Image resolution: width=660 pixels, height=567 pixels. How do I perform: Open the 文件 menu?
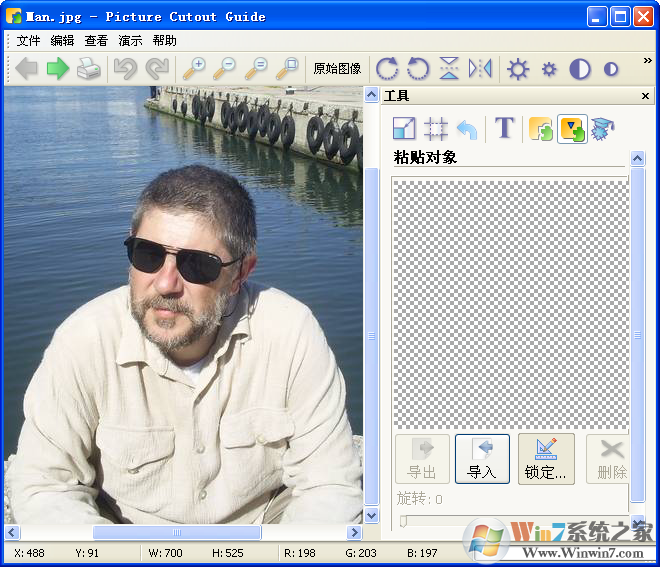point(28,41)
